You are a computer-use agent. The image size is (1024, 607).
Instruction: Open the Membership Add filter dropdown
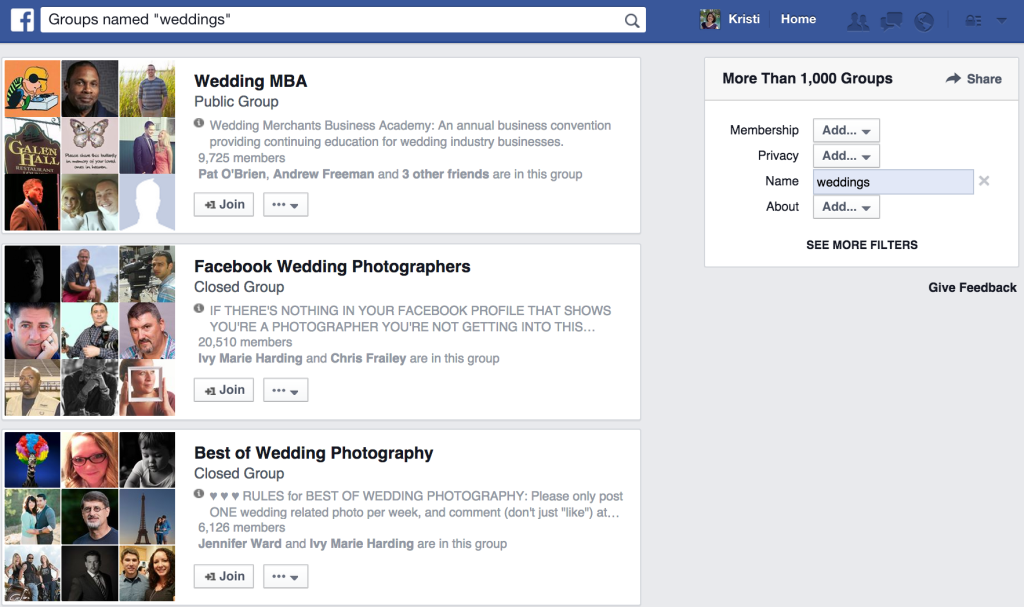pos(846,129)
